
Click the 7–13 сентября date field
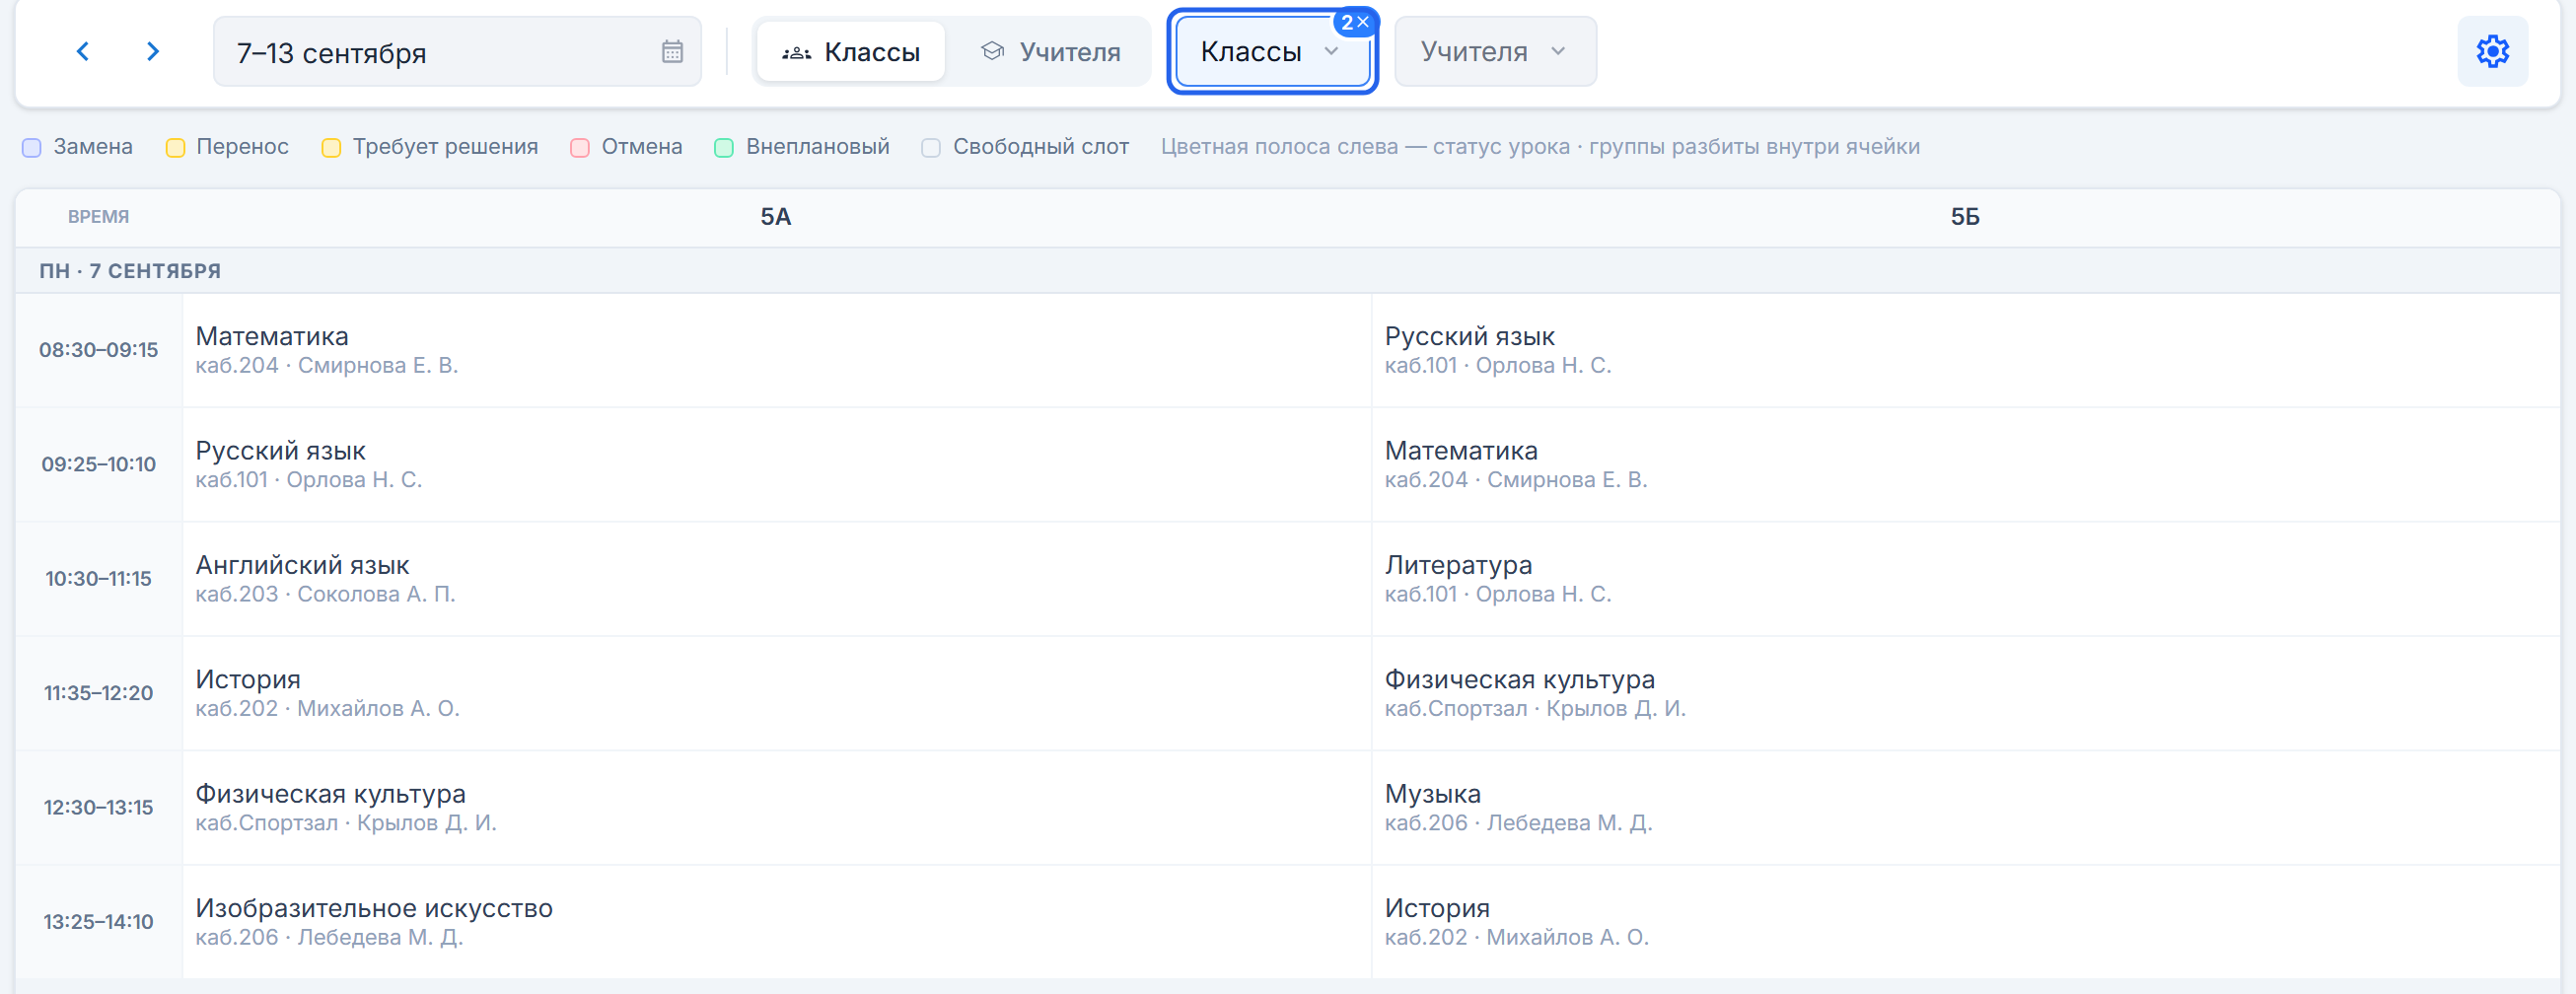tap(457, 52)
